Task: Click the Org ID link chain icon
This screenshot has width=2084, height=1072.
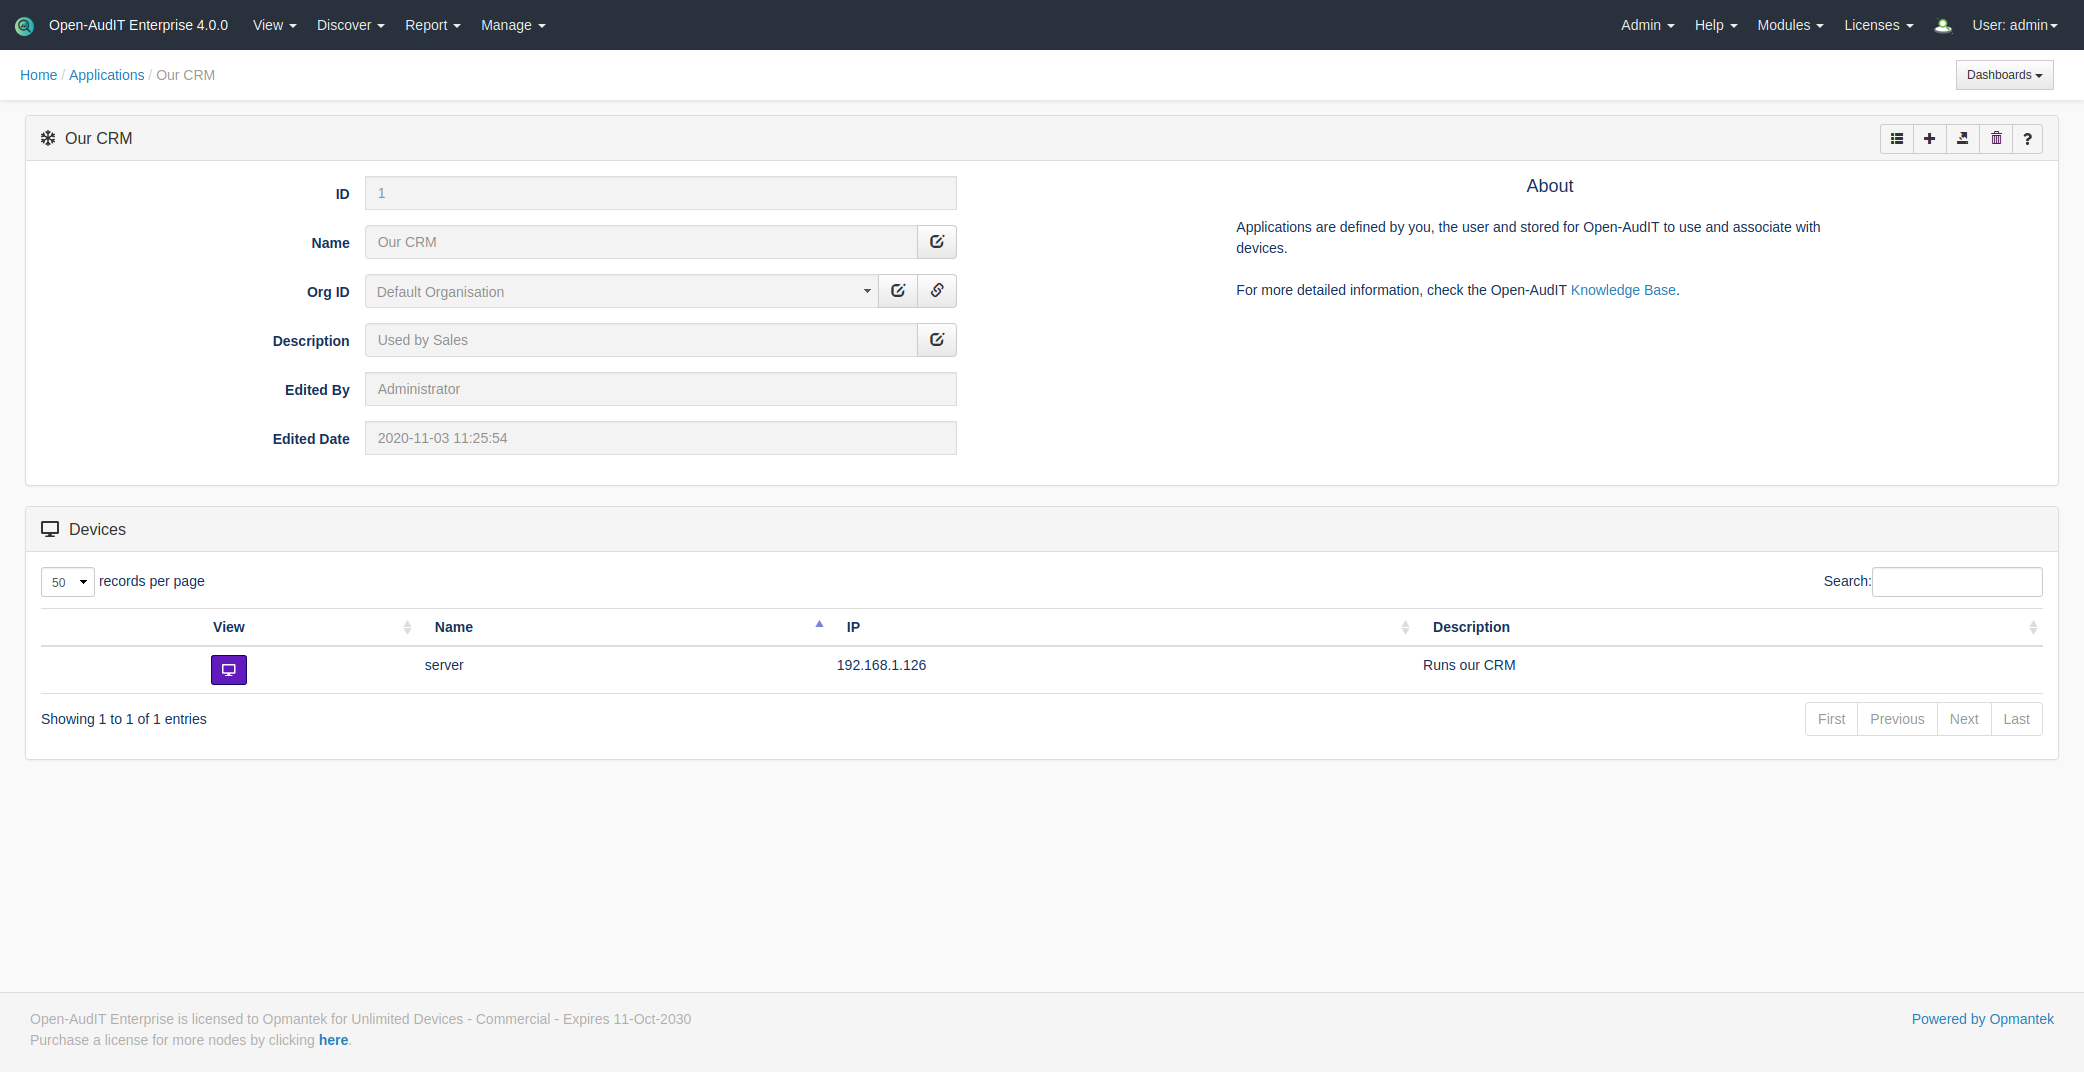Action: coord(937,291)
